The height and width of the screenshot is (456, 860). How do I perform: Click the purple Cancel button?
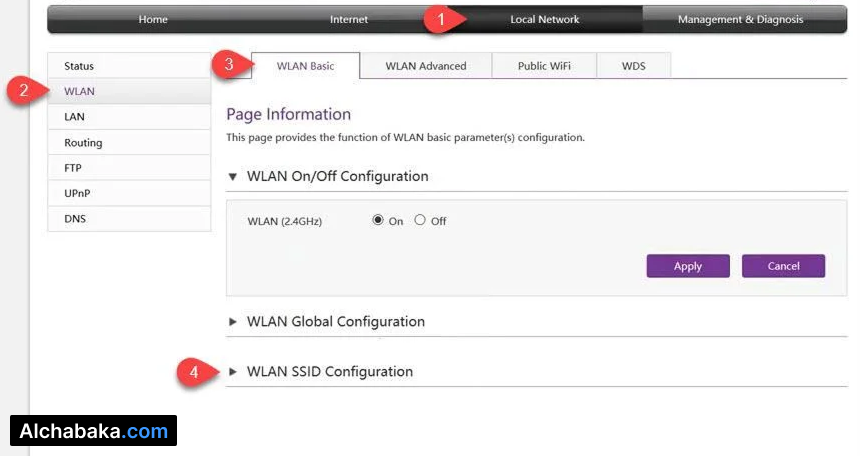[783, 266]
